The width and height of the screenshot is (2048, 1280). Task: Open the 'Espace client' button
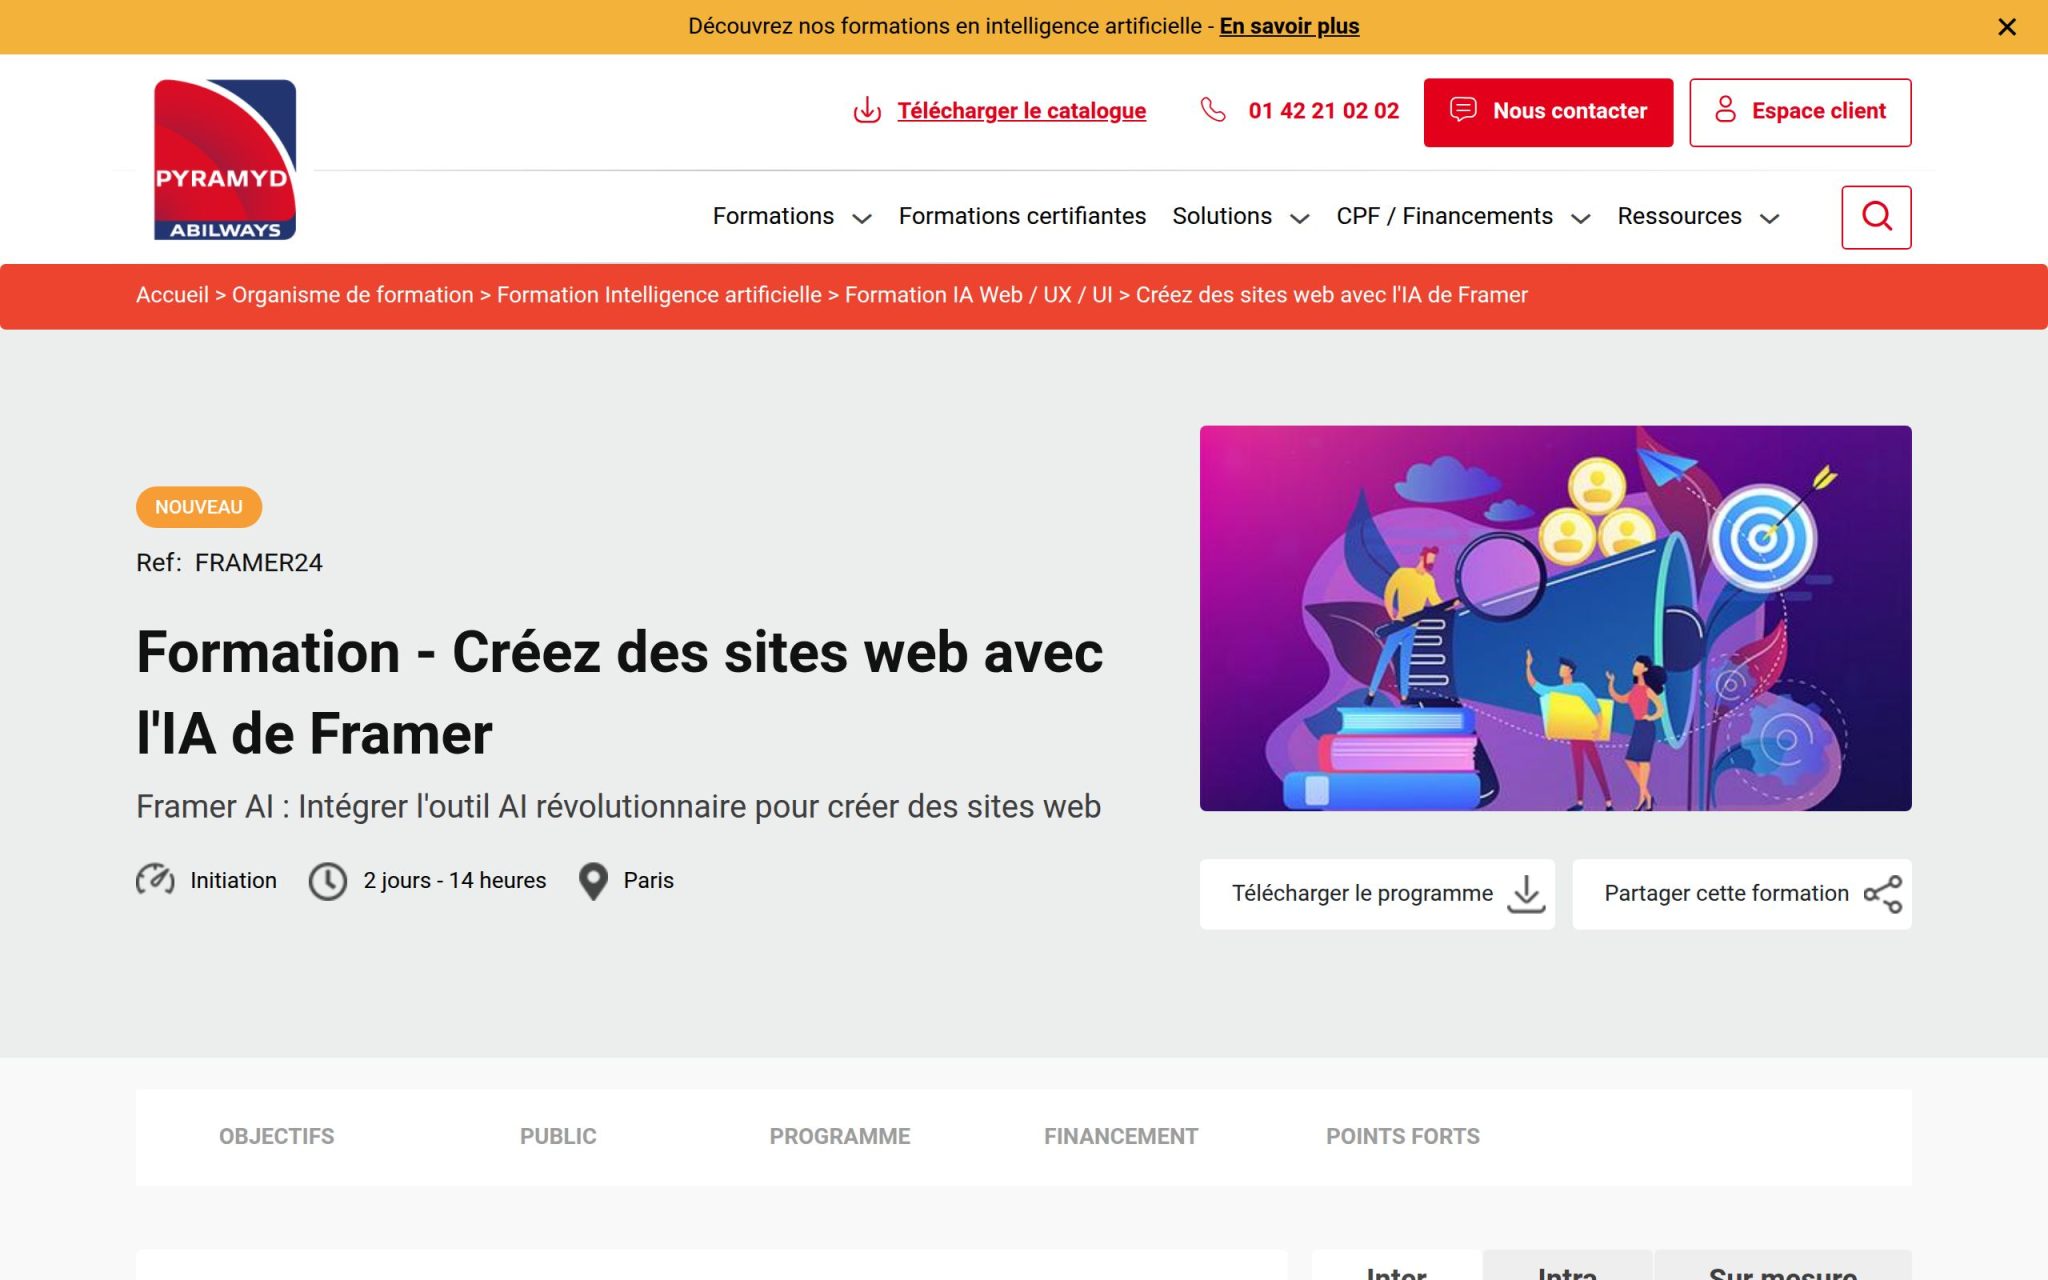1800,112
